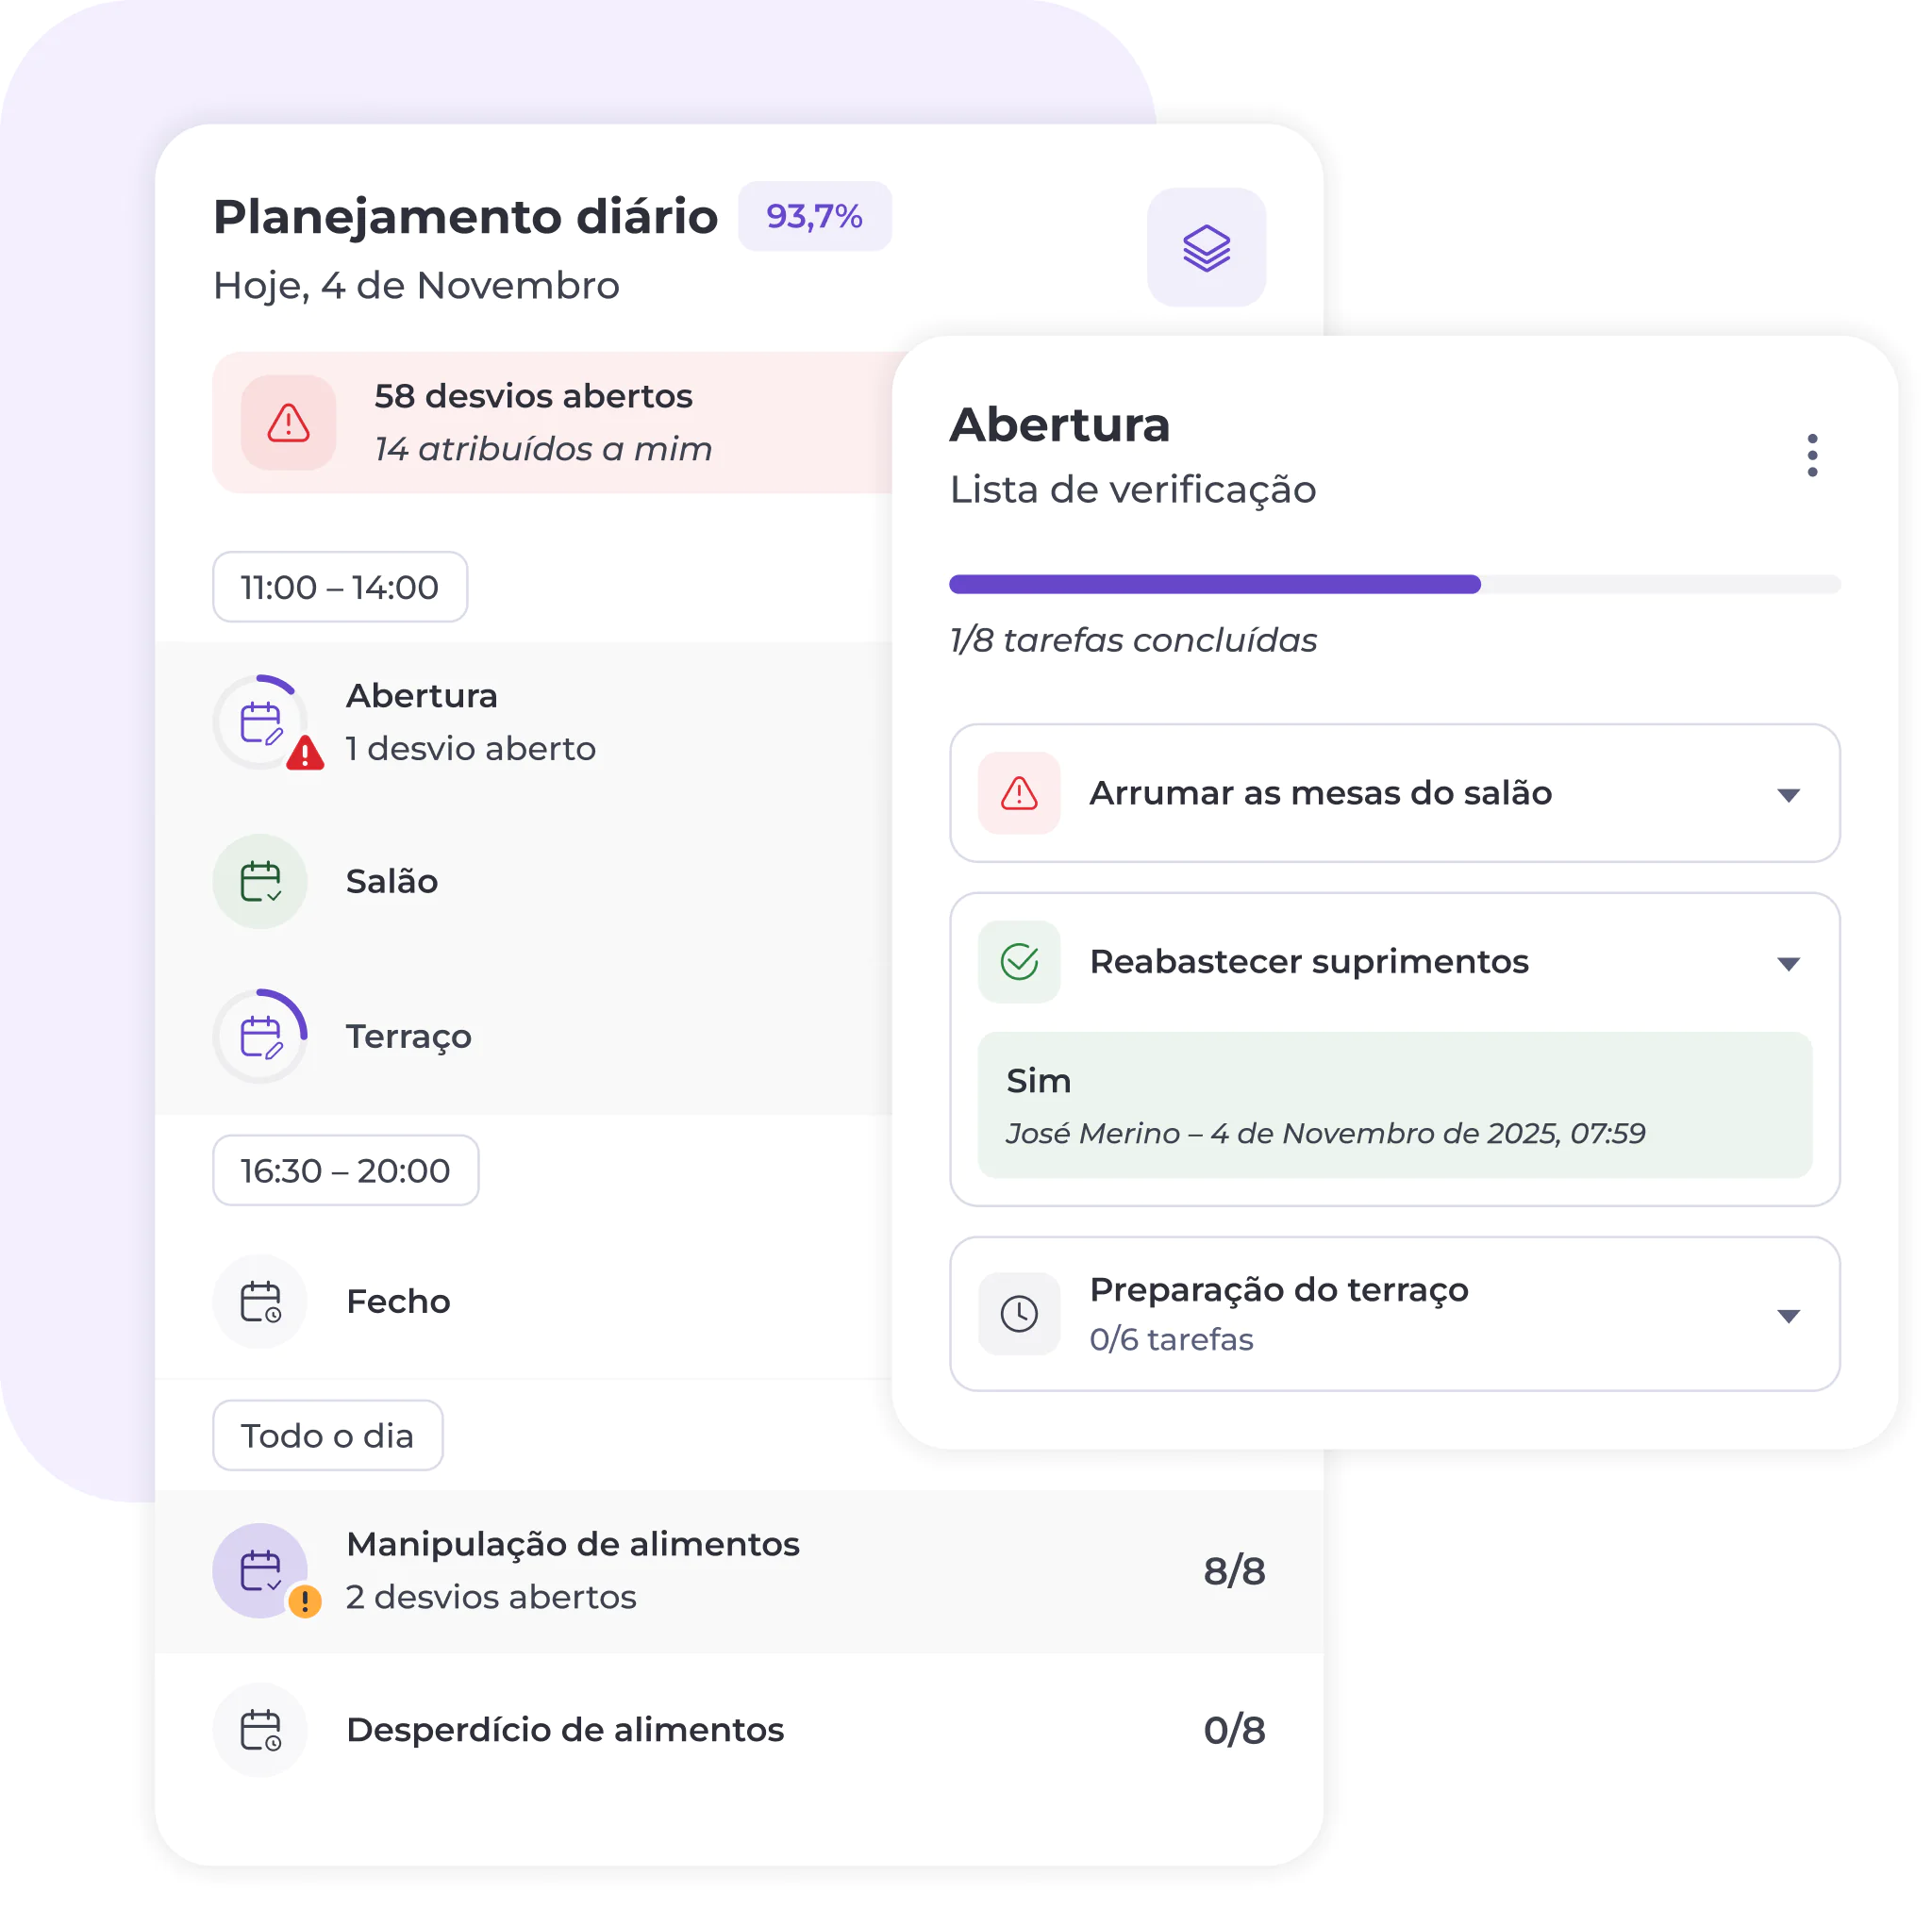1932x1908 pixels.
Task: Select the Abertura calendar-edit progress icon
Action: click(260, 721)
